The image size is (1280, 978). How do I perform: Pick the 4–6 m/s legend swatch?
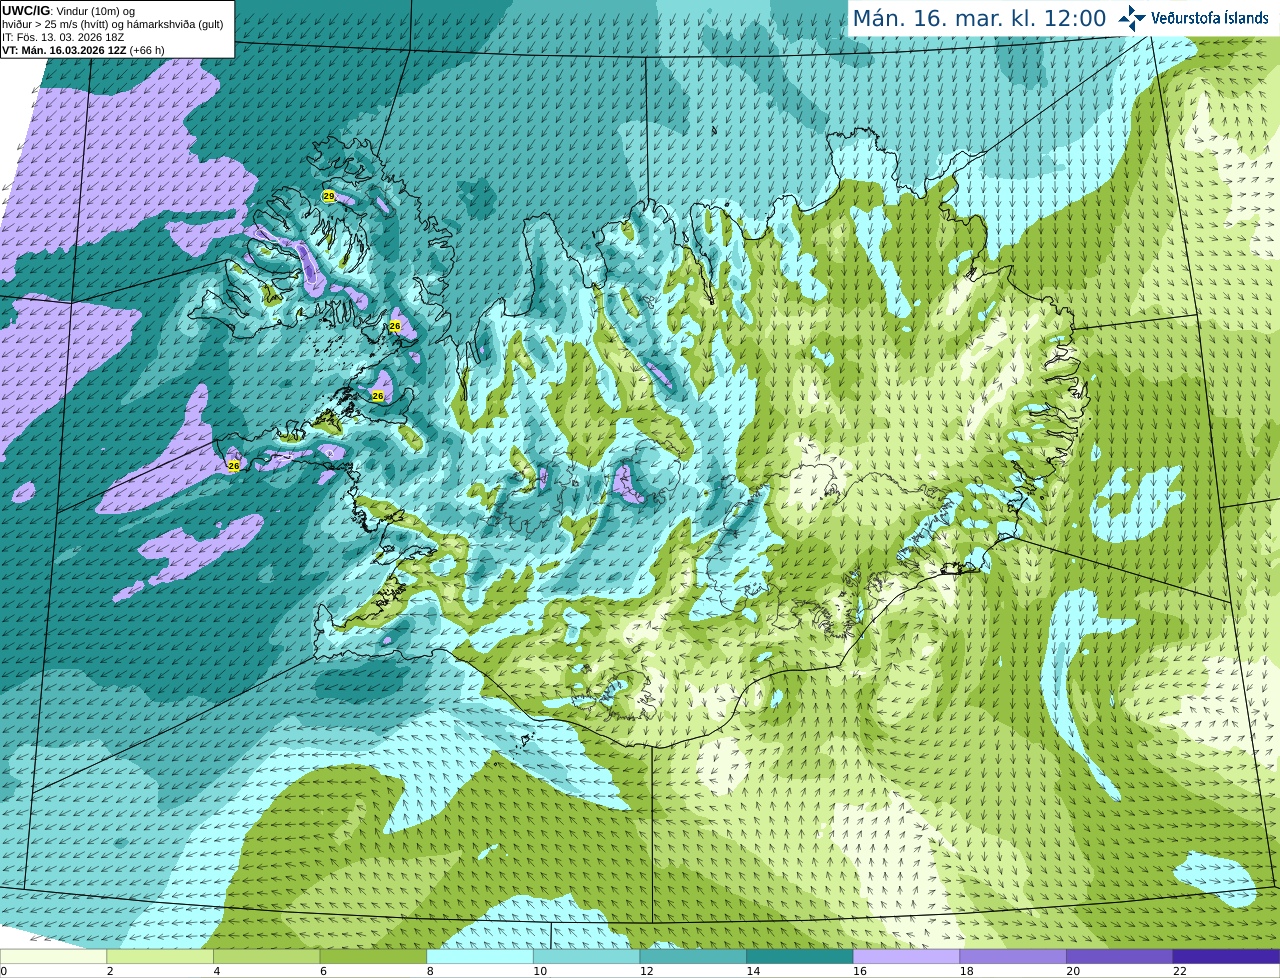point(266,956)
